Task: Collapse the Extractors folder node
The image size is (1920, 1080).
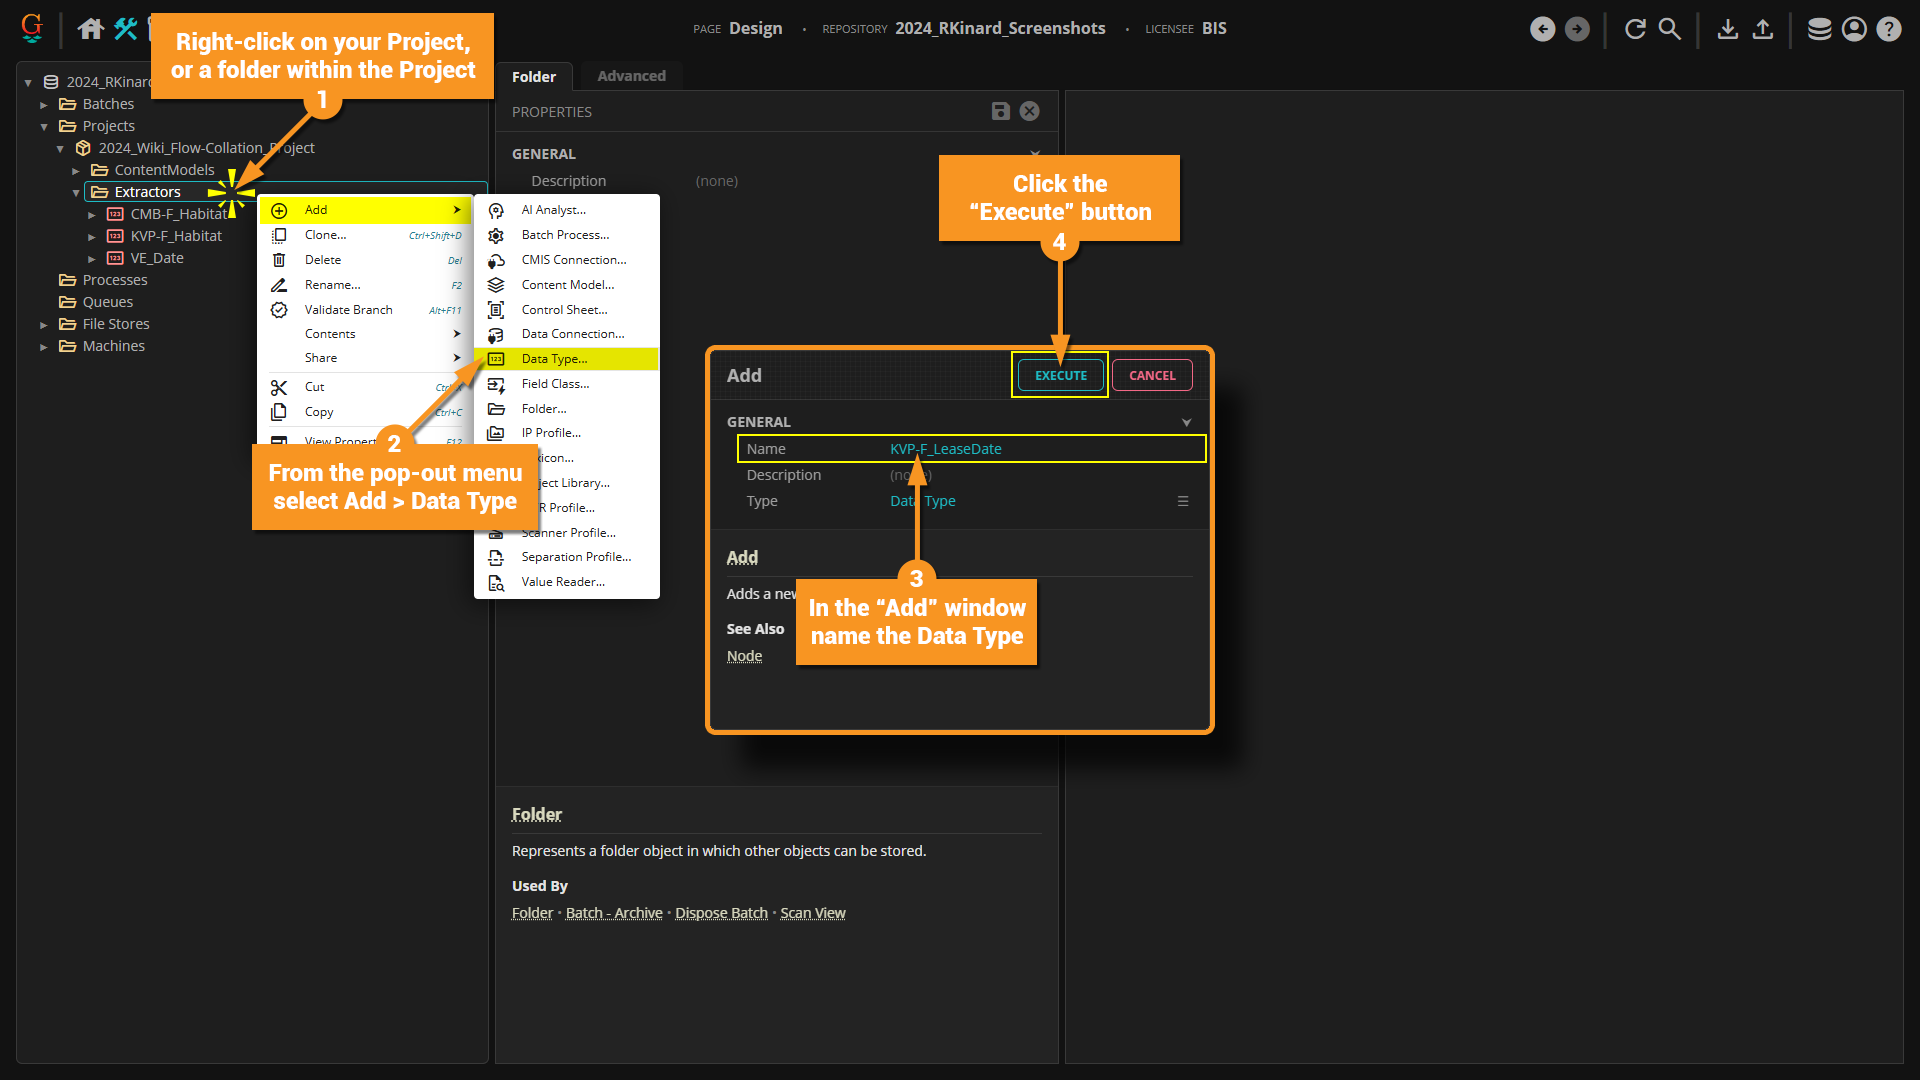Action: click(x=76, y=192)
